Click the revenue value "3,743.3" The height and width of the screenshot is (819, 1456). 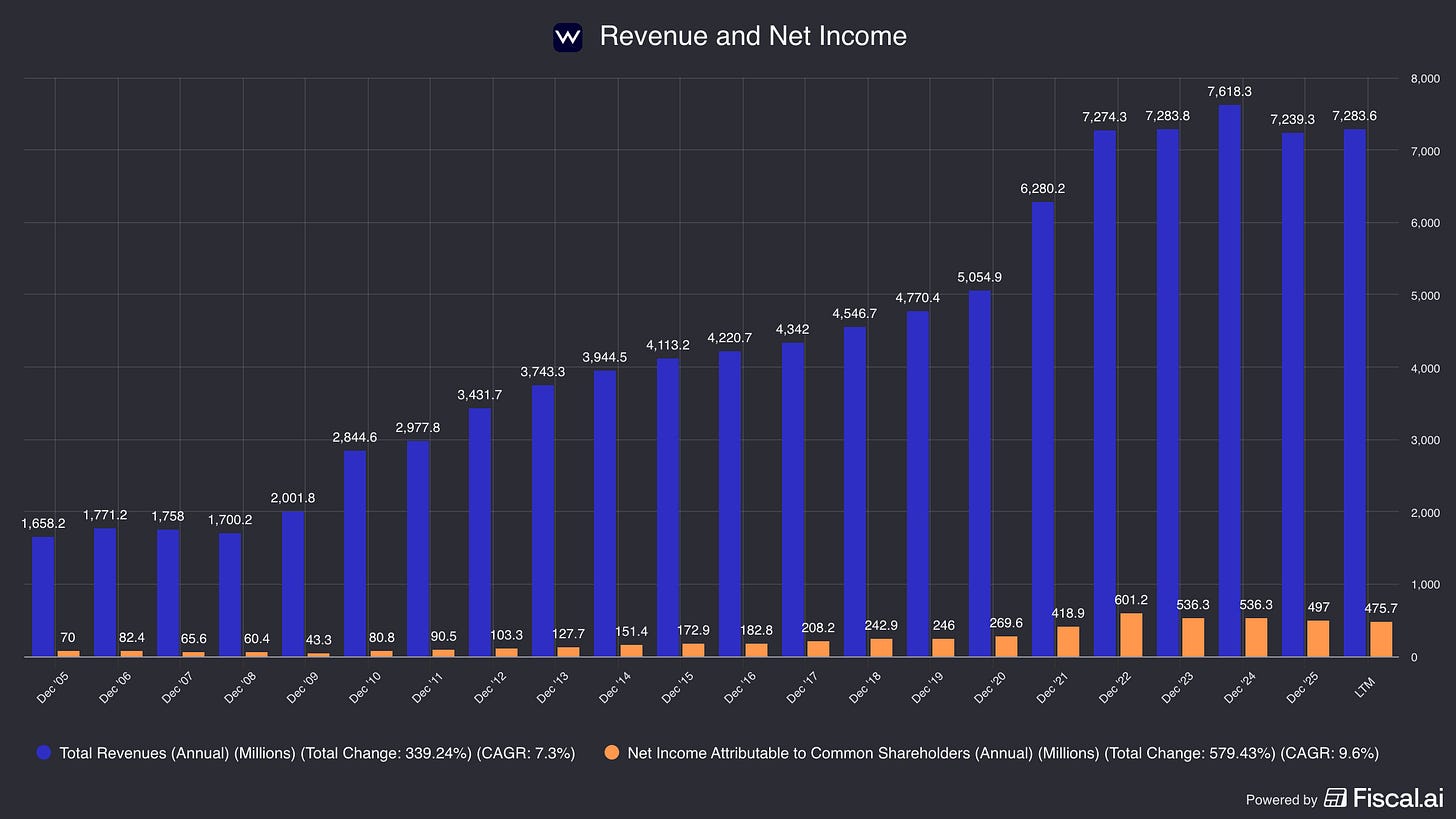(543, 372)
